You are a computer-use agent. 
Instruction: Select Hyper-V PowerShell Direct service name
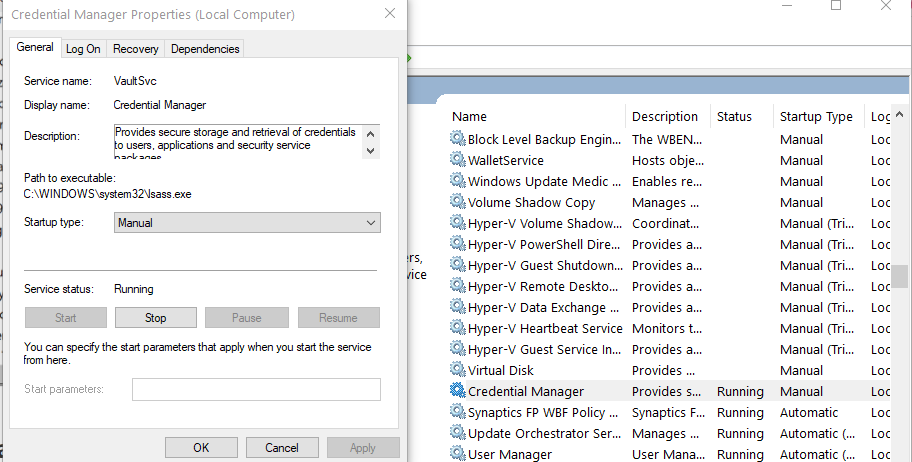click(544, 244)
